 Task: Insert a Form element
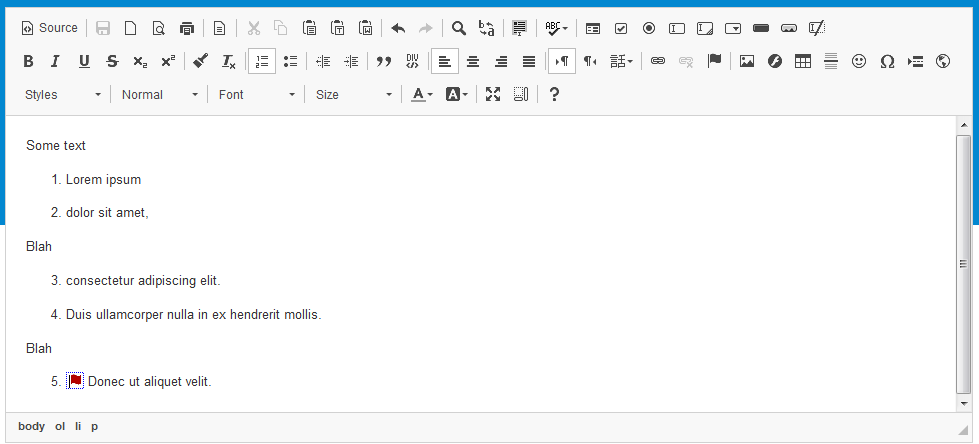593,28
